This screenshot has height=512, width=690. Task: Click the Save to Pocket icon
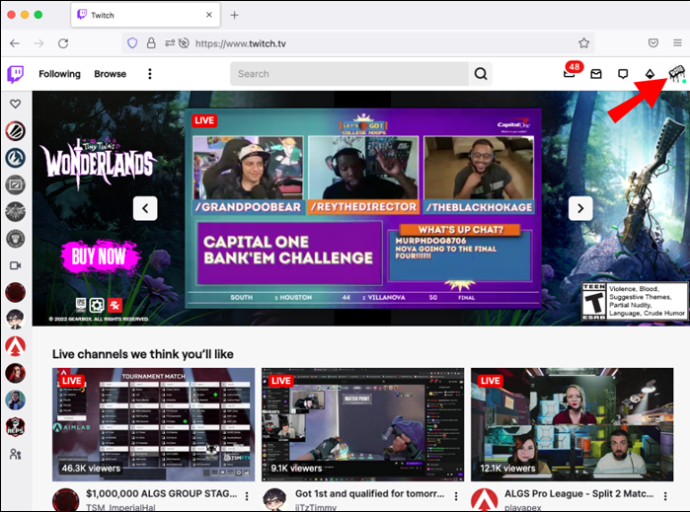653,43
